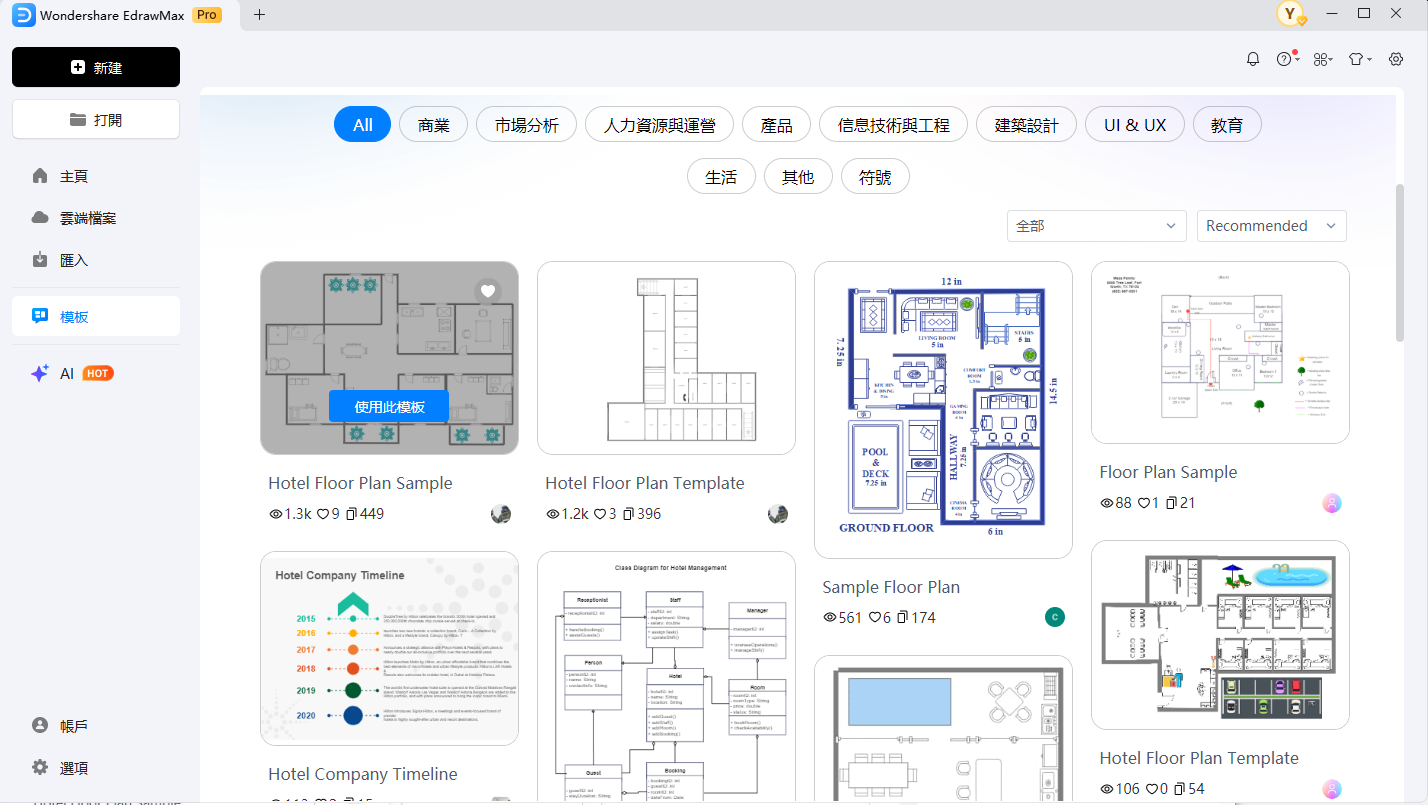Toggle favorite heart on Hotel Floor Plan Sample

487,291
